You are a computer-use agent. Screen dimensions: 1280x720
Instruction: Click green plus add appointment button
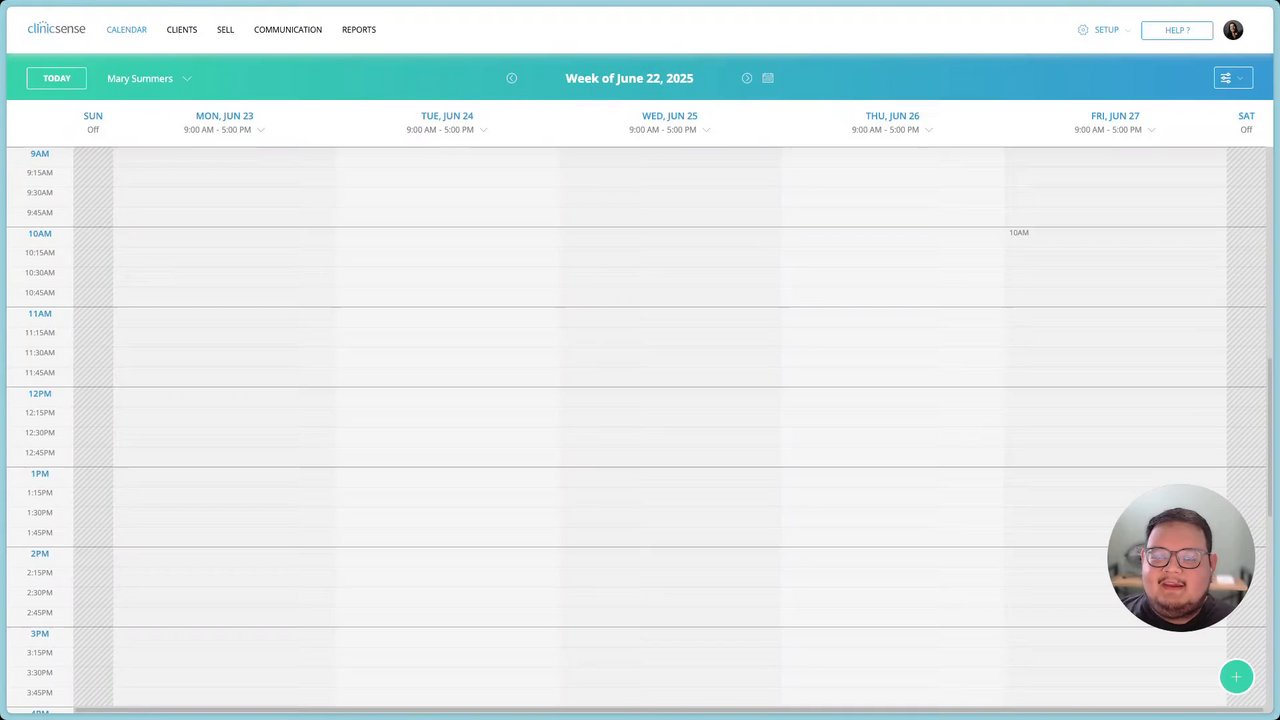coord(1236,677)
